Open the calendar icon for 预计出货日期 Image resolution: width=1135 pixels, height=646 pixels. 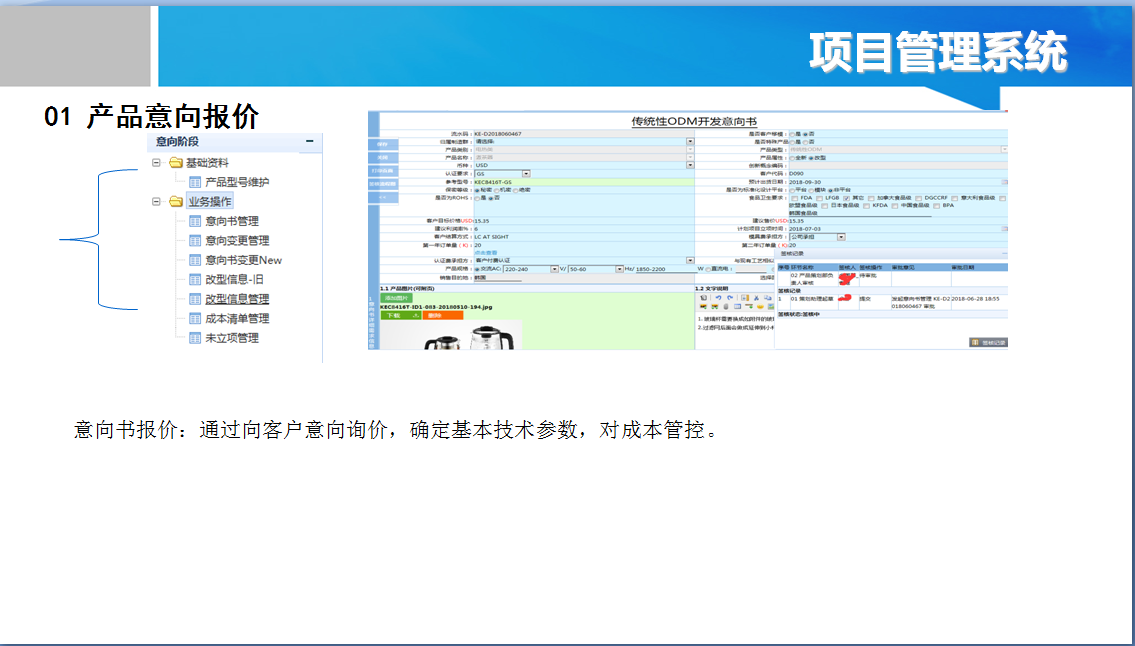point(1005,182)
